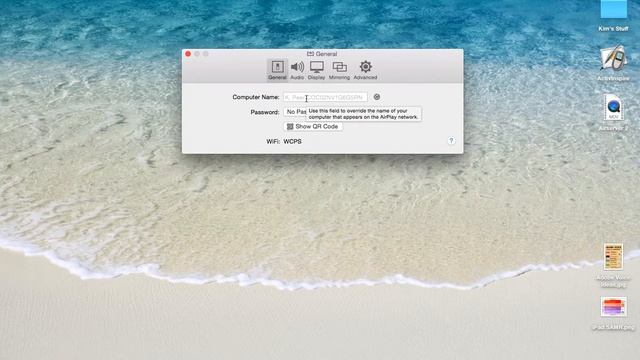Close the General preferences window
The image size is (640, 360).
pyautogui.click(x=188, y=54)
